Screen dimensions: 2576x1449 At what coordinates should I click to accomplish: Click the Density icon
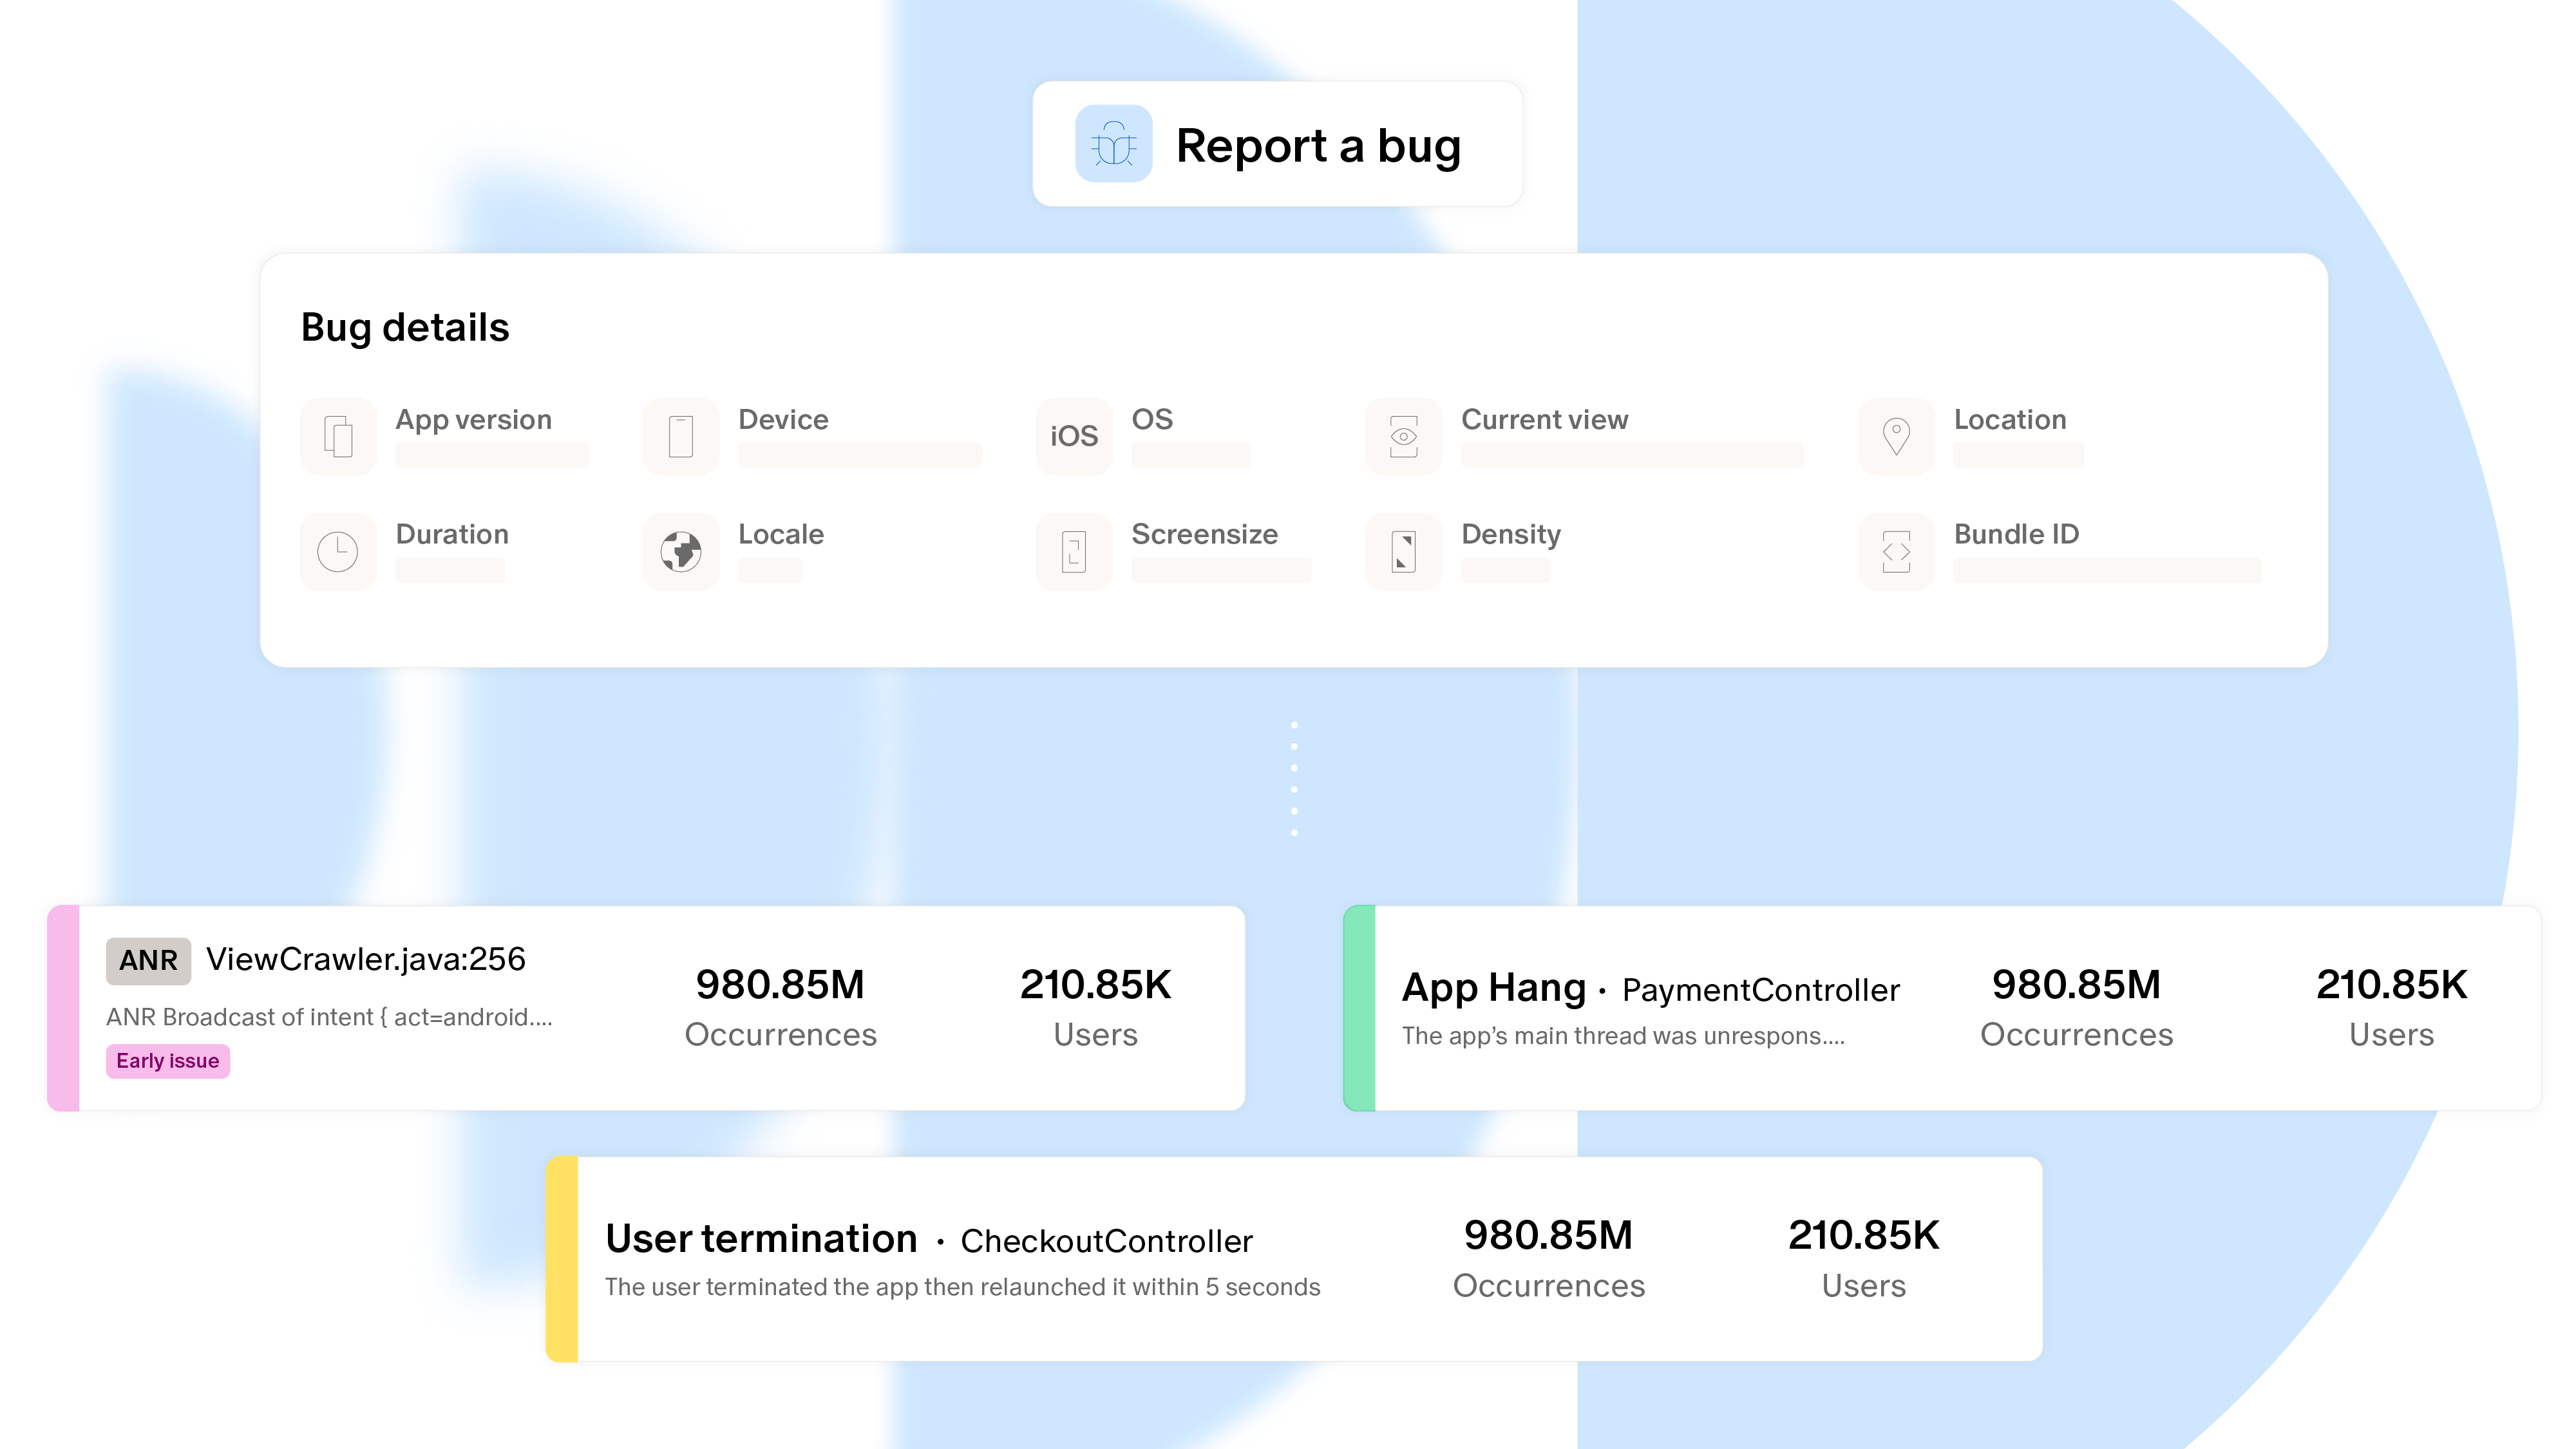[1403, 551]
